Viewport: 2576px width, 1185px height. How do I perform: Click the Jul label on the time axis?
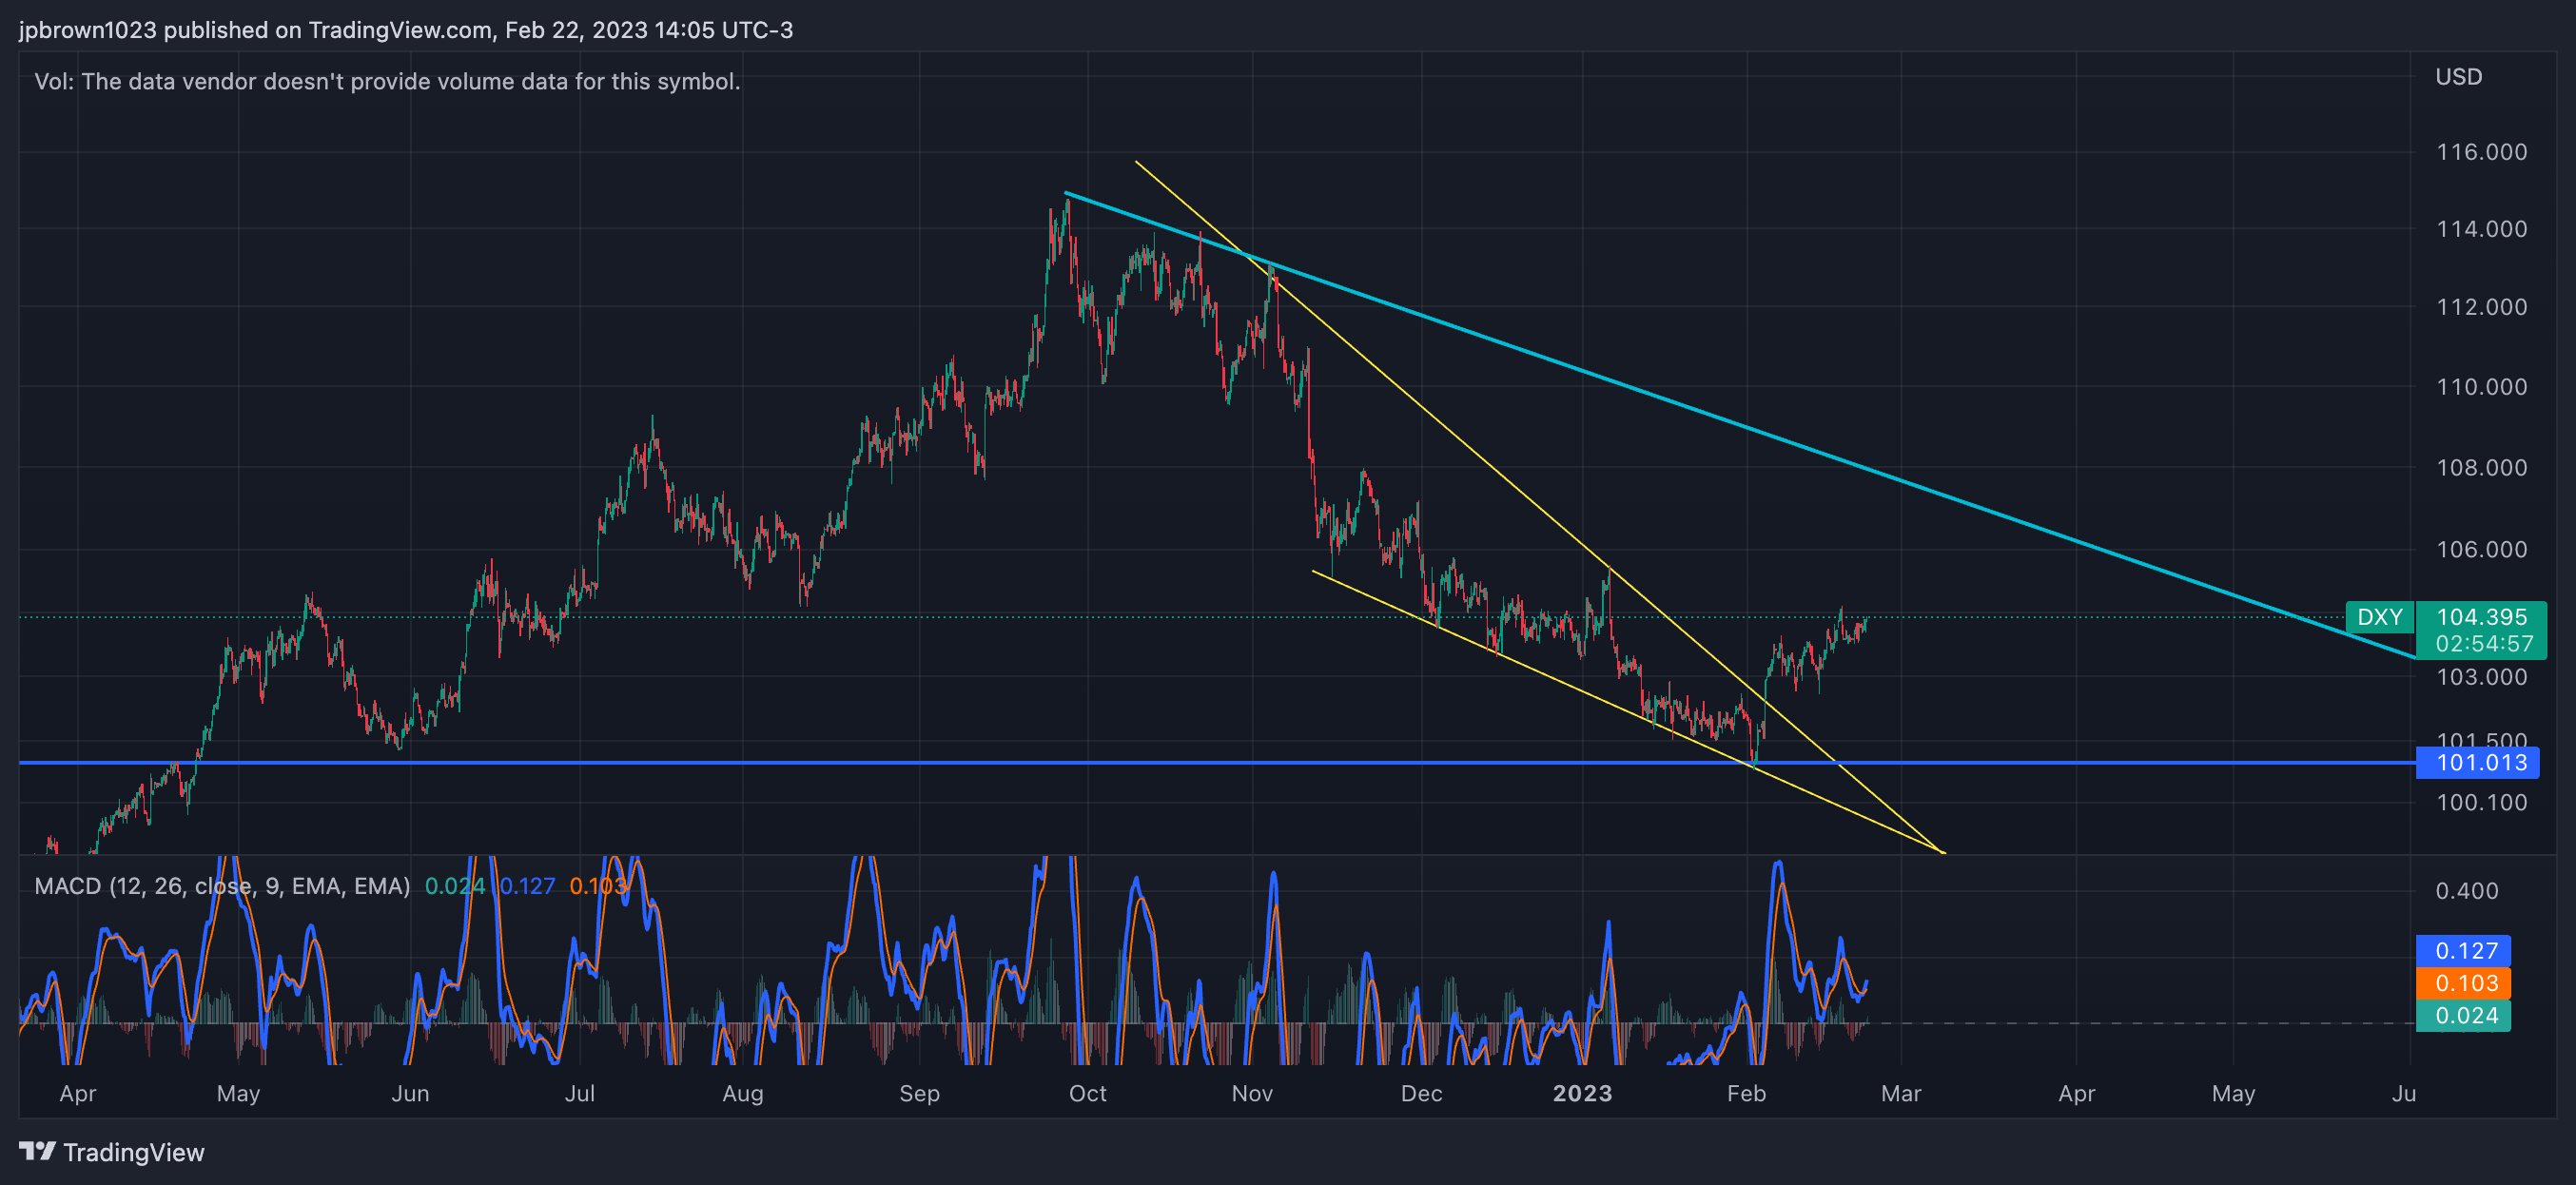click(x=580, y=1094)
